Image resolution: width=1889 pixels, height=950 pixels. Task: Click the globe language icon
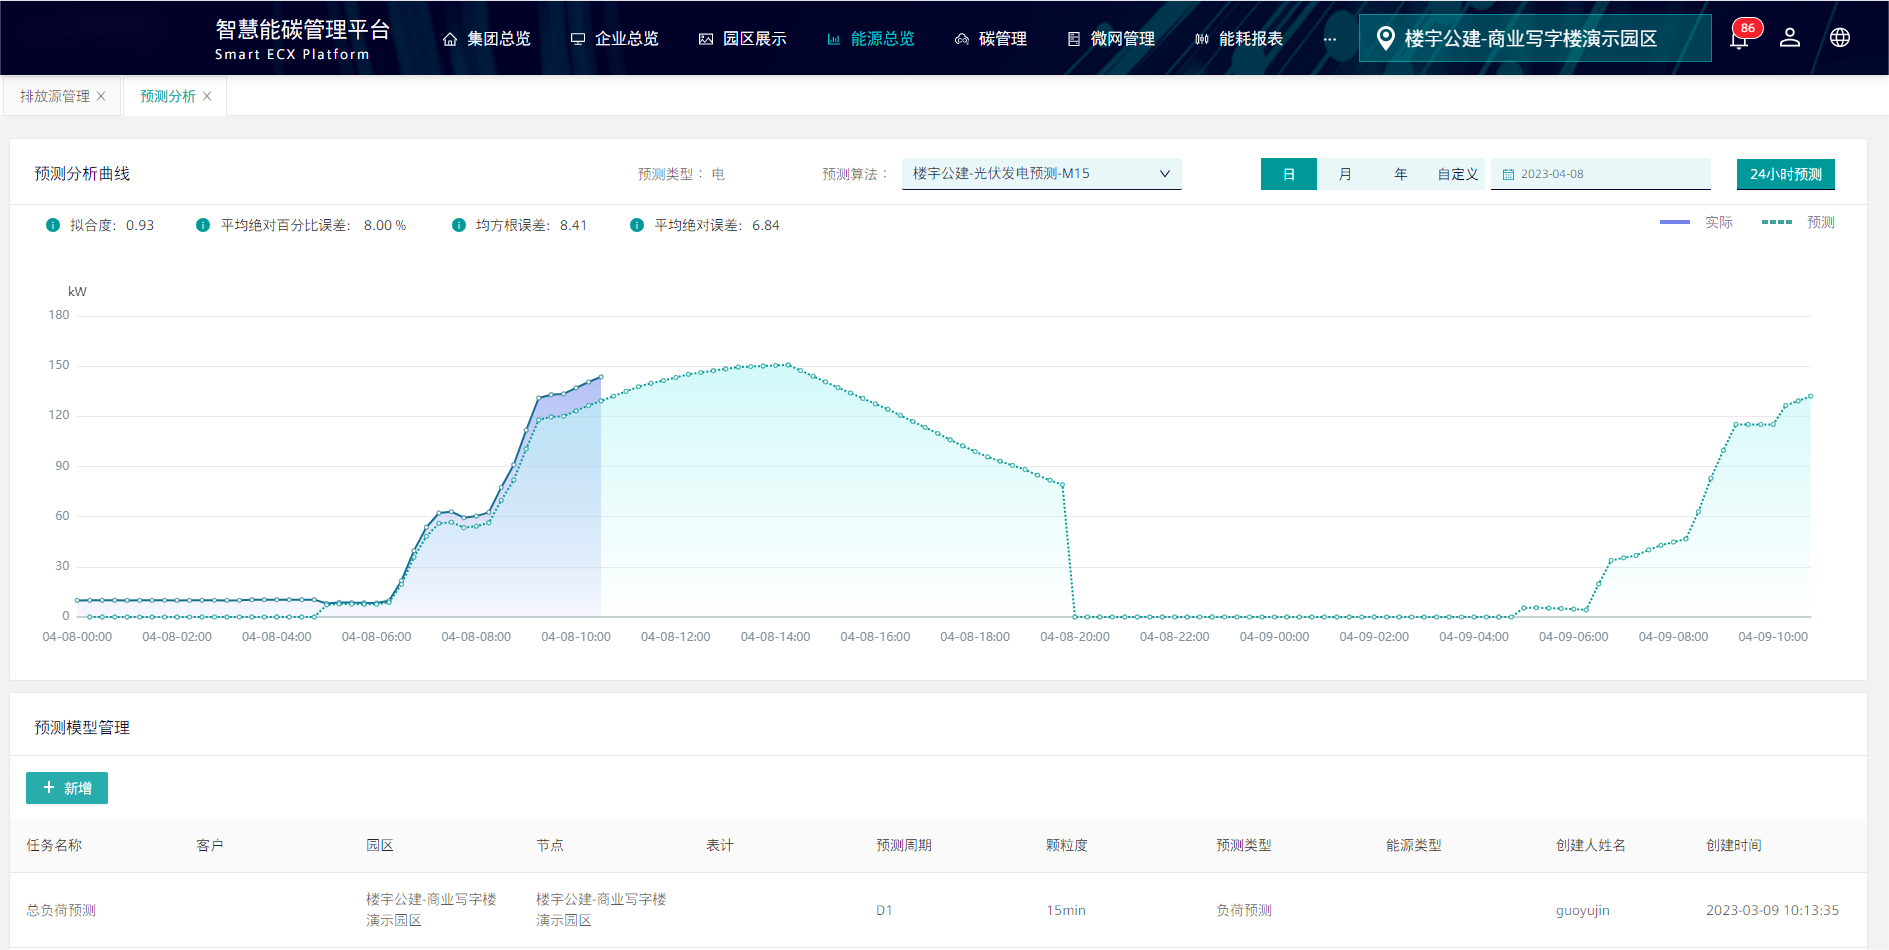[1840, 38]
